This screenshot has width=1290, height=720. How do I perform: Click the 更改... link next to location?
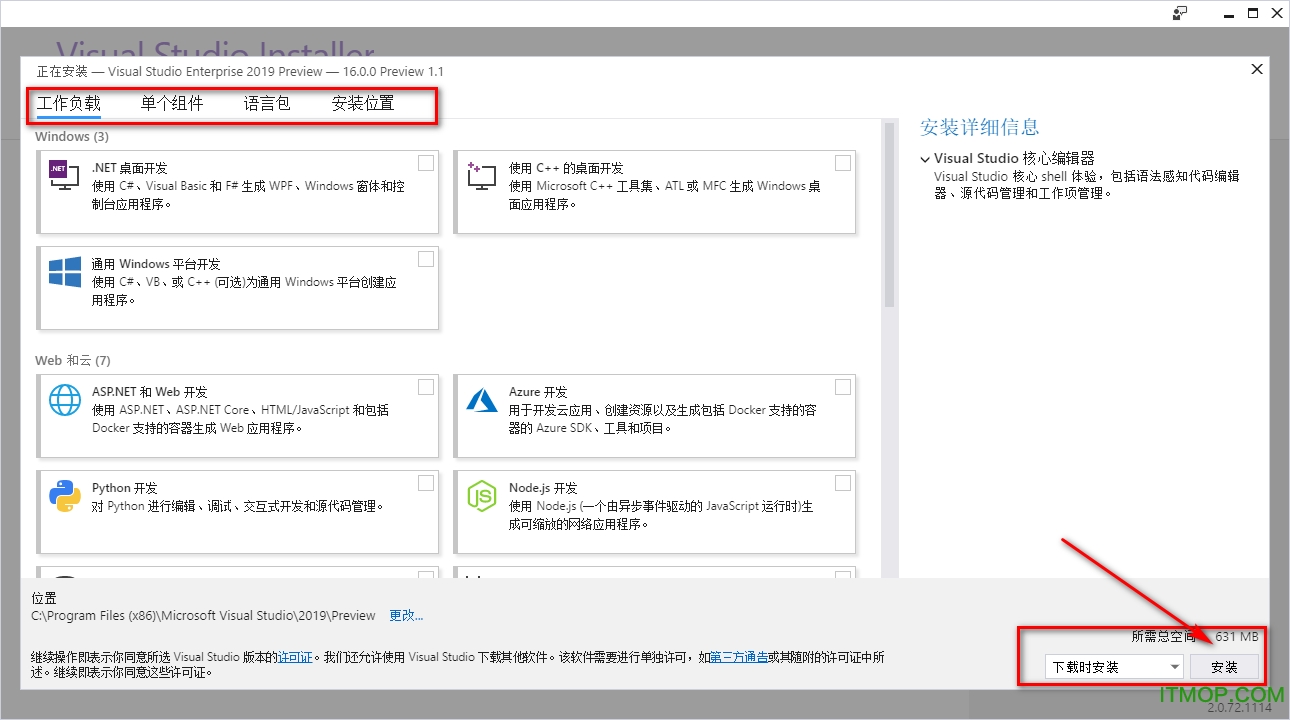(x=406, y=615)
